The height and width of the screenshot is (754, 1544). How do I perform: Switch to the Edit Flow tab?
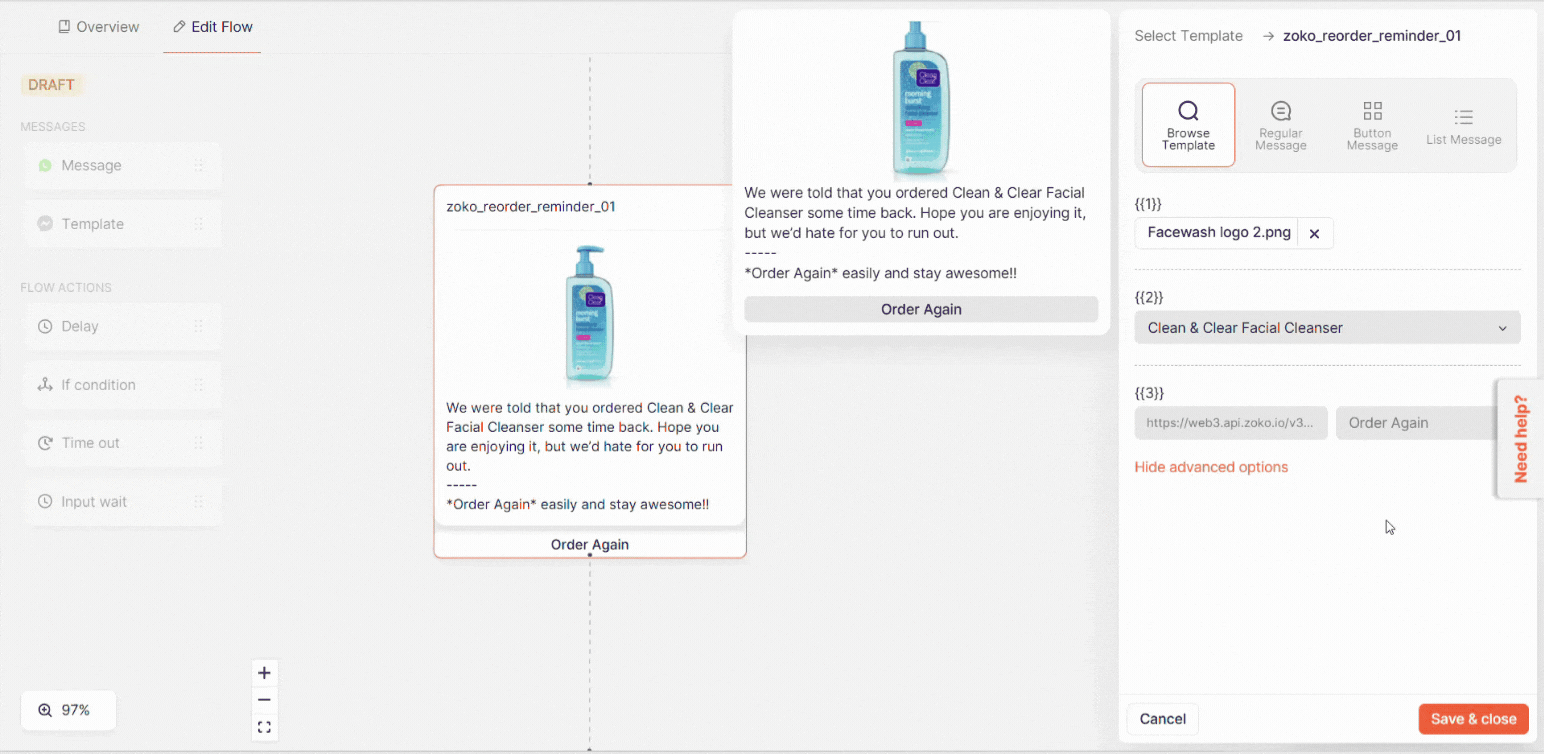212,27
